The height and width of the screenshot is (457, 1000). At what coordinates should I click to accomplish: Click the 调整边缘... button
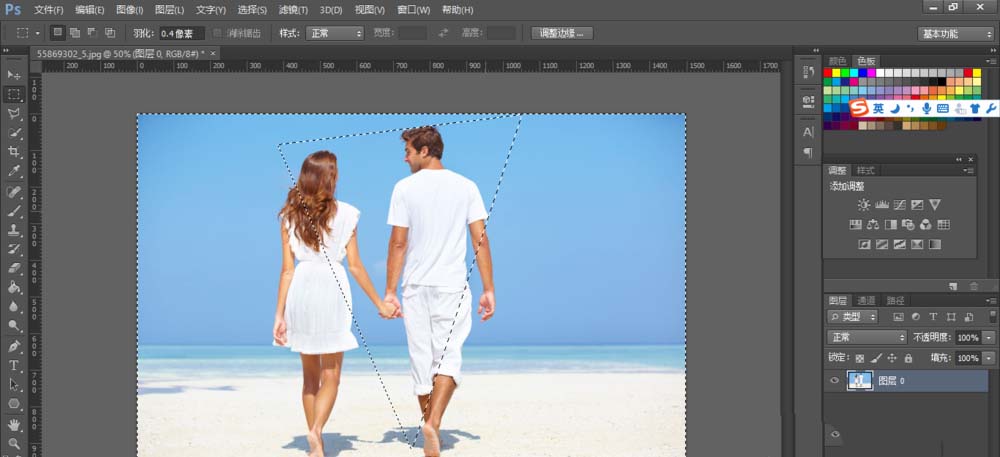pyautogui.click(x=562, y=33)
